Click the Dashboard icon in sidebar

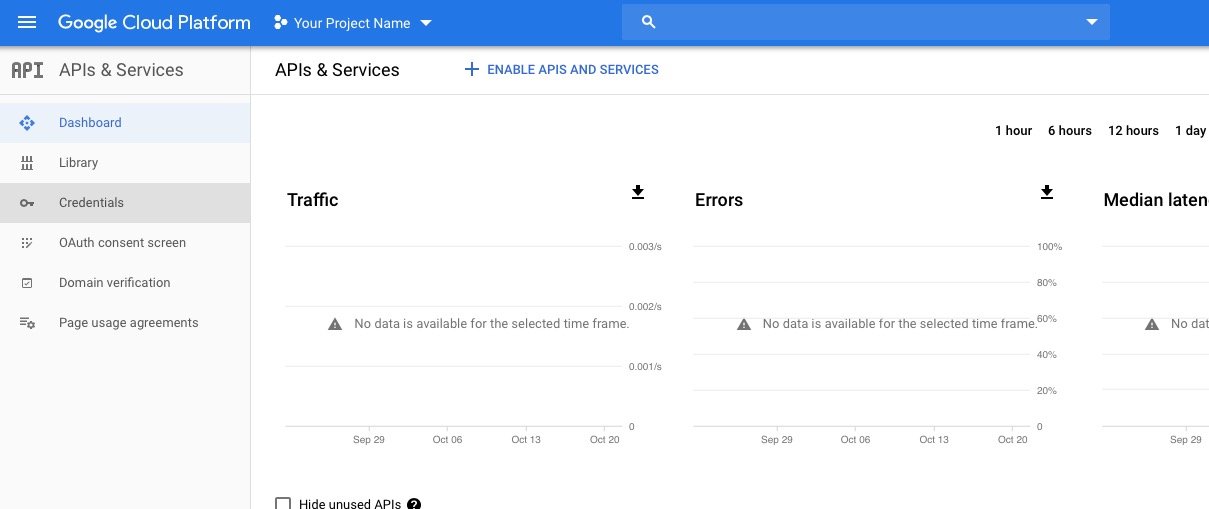point(27,123)
